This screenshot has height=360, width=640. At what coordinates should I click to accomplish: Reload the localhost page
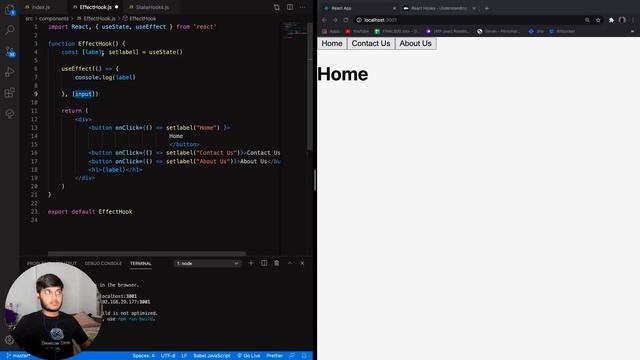pos(346,20)
